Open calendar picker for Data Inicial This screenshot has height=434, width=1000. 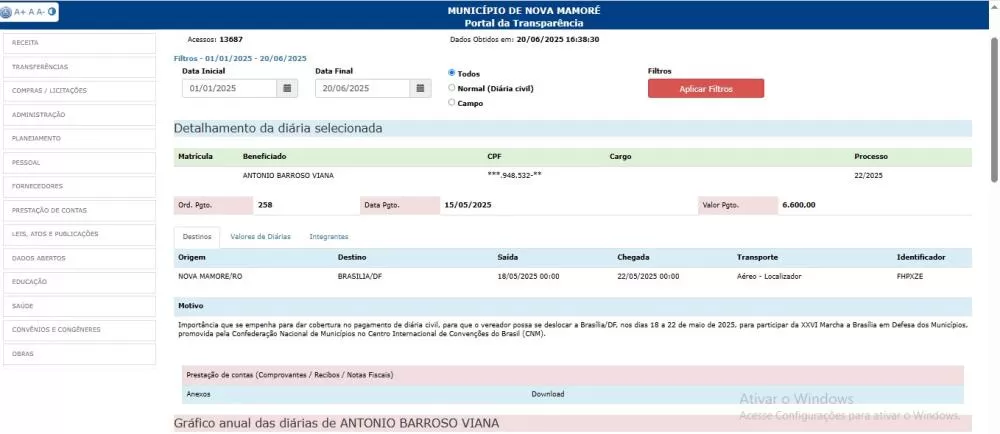[x=288, y=88]
